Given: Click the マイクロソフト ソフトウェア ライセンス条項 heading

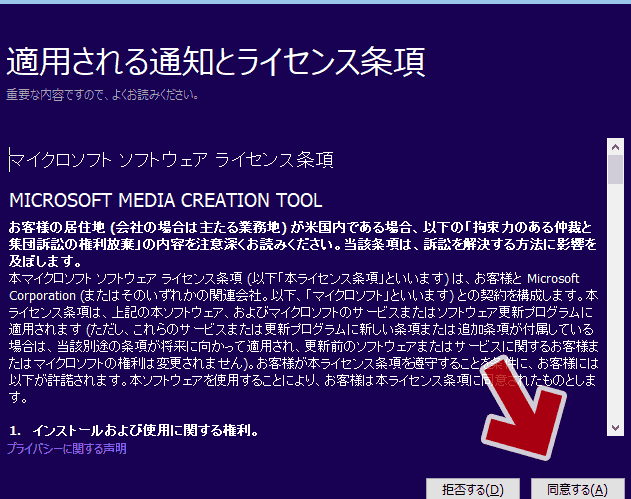Looking at the screenshot, I should point(171,160).
